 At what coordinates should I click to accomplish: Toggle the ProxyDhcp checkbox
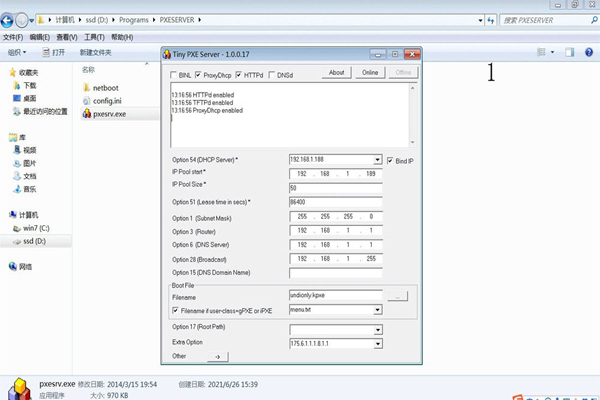coord(198,75)
